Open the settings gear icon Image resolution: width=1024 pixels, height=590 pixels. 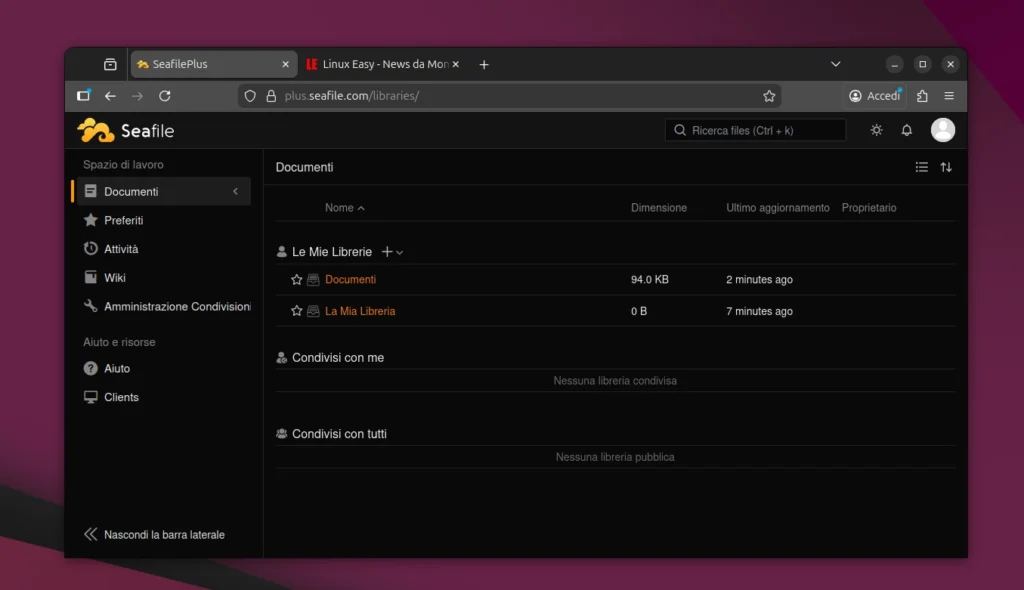(x=876, y=130)
